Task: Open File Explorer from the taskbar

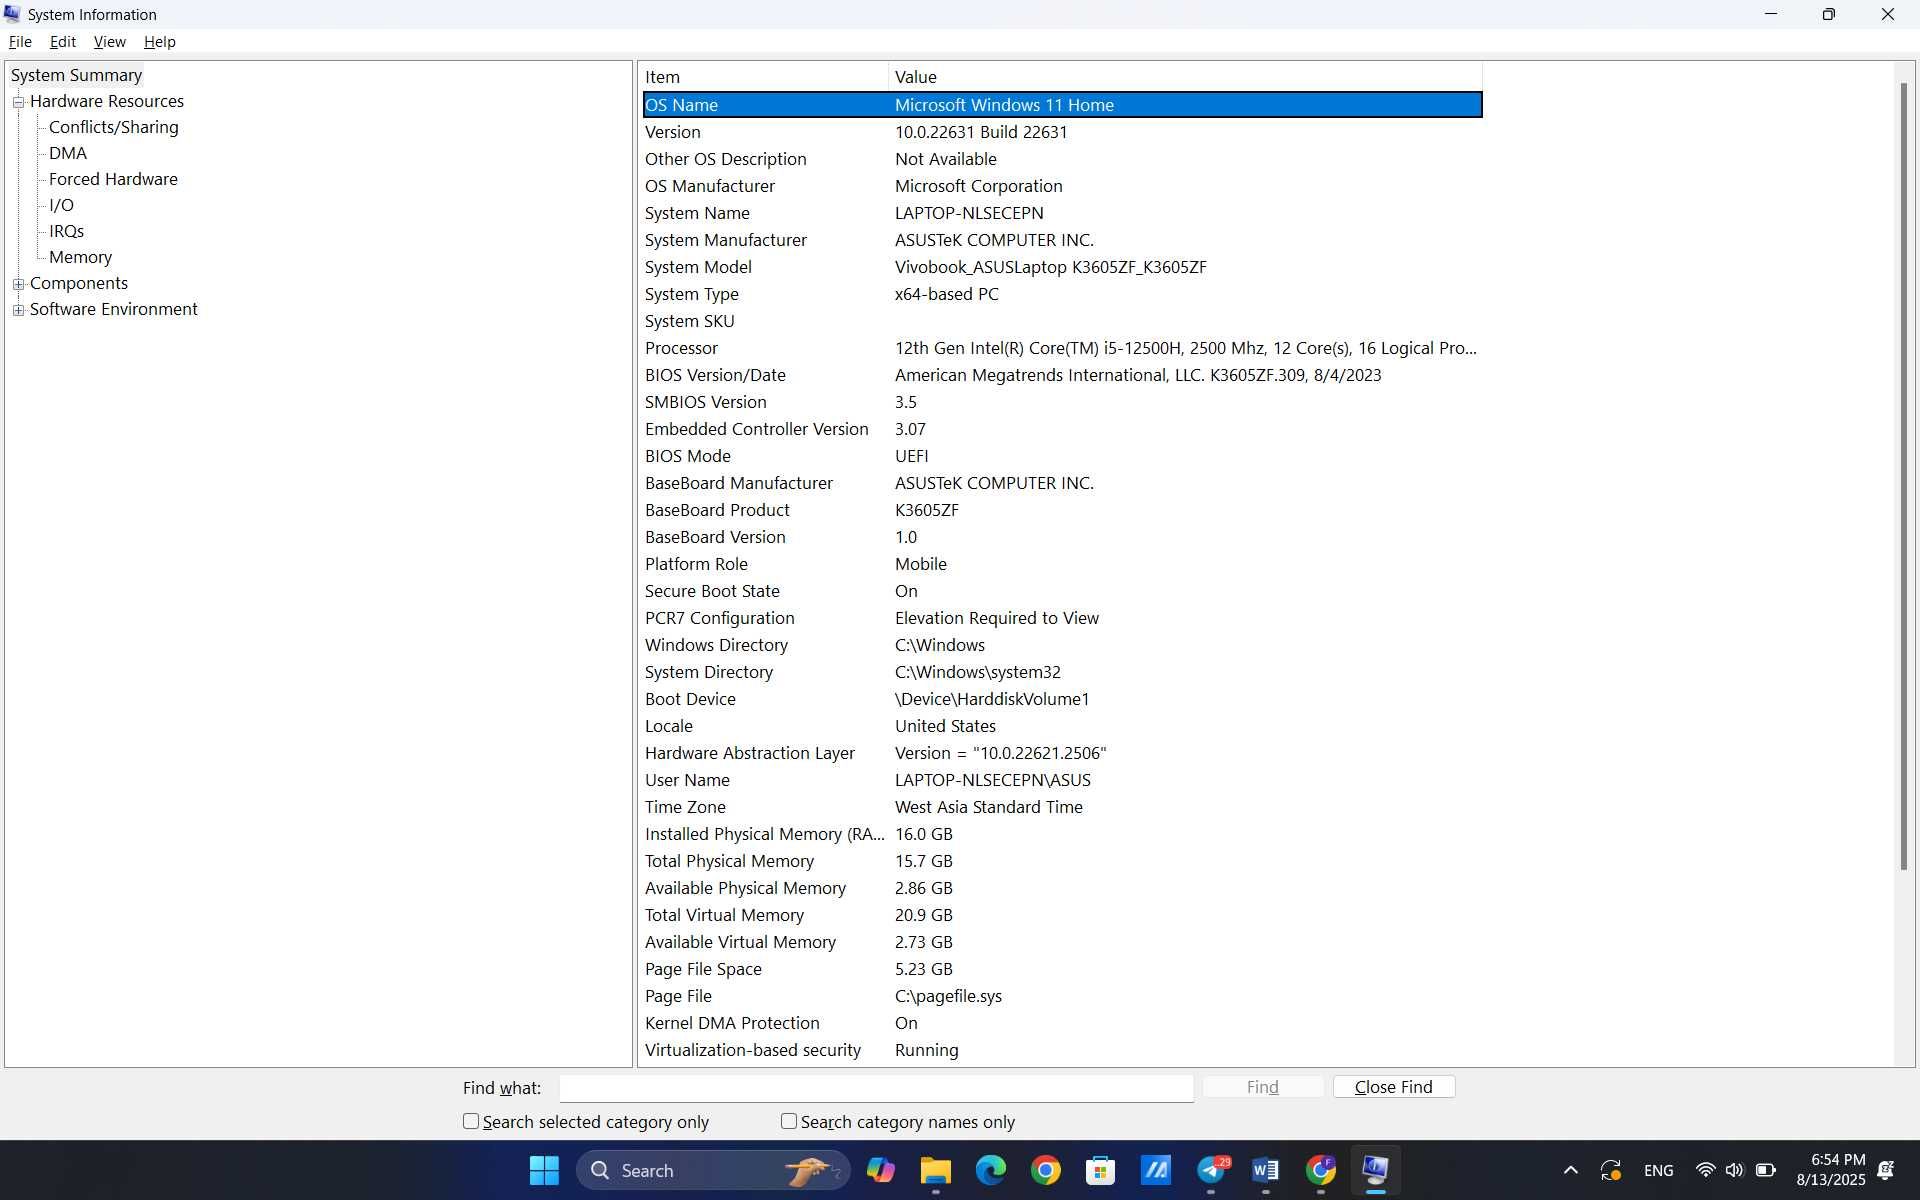Action: coord(936,1170)
